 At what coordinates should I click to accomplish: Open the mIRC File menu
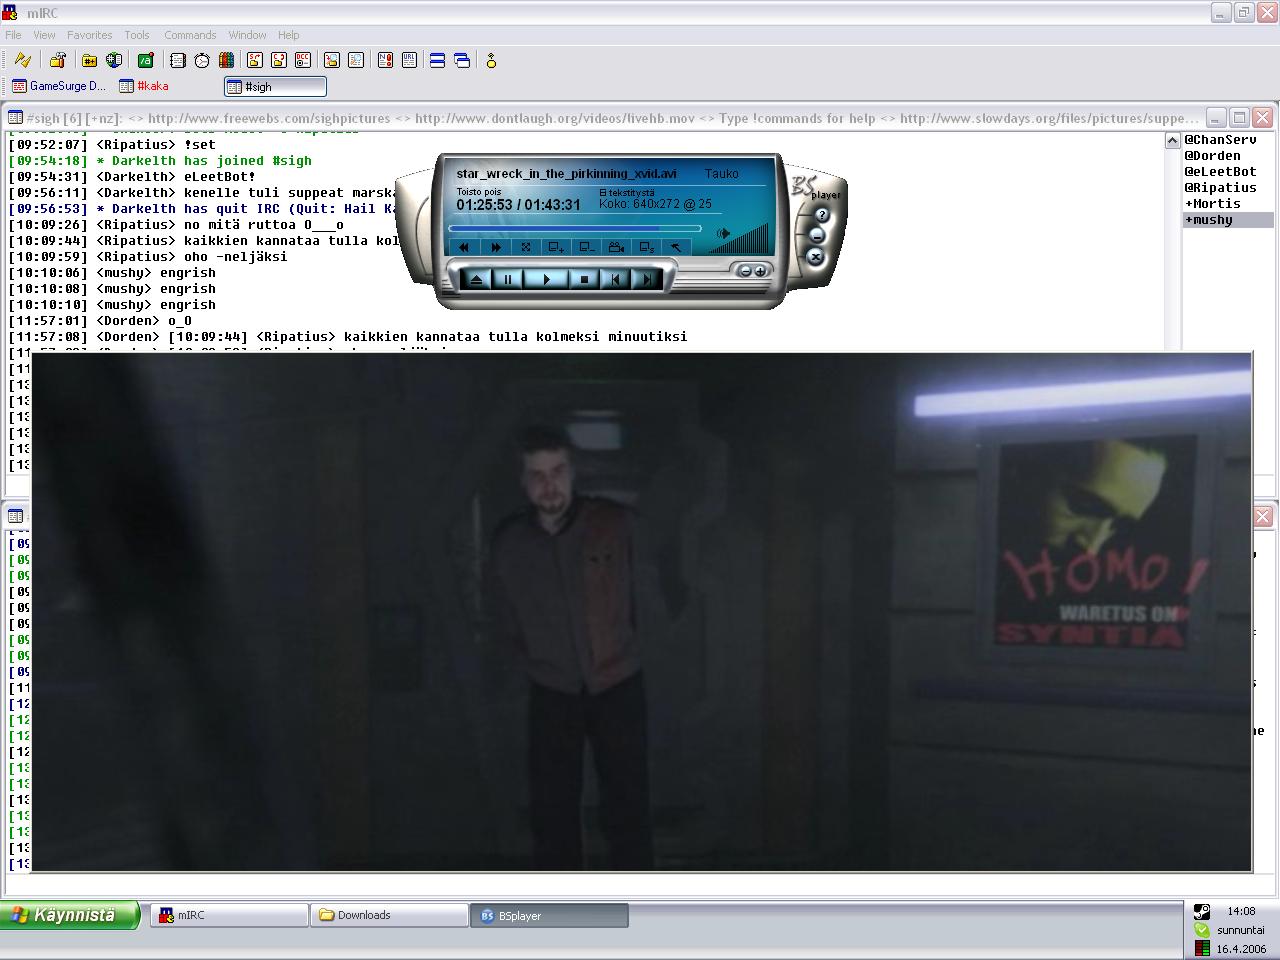point(13,35)
